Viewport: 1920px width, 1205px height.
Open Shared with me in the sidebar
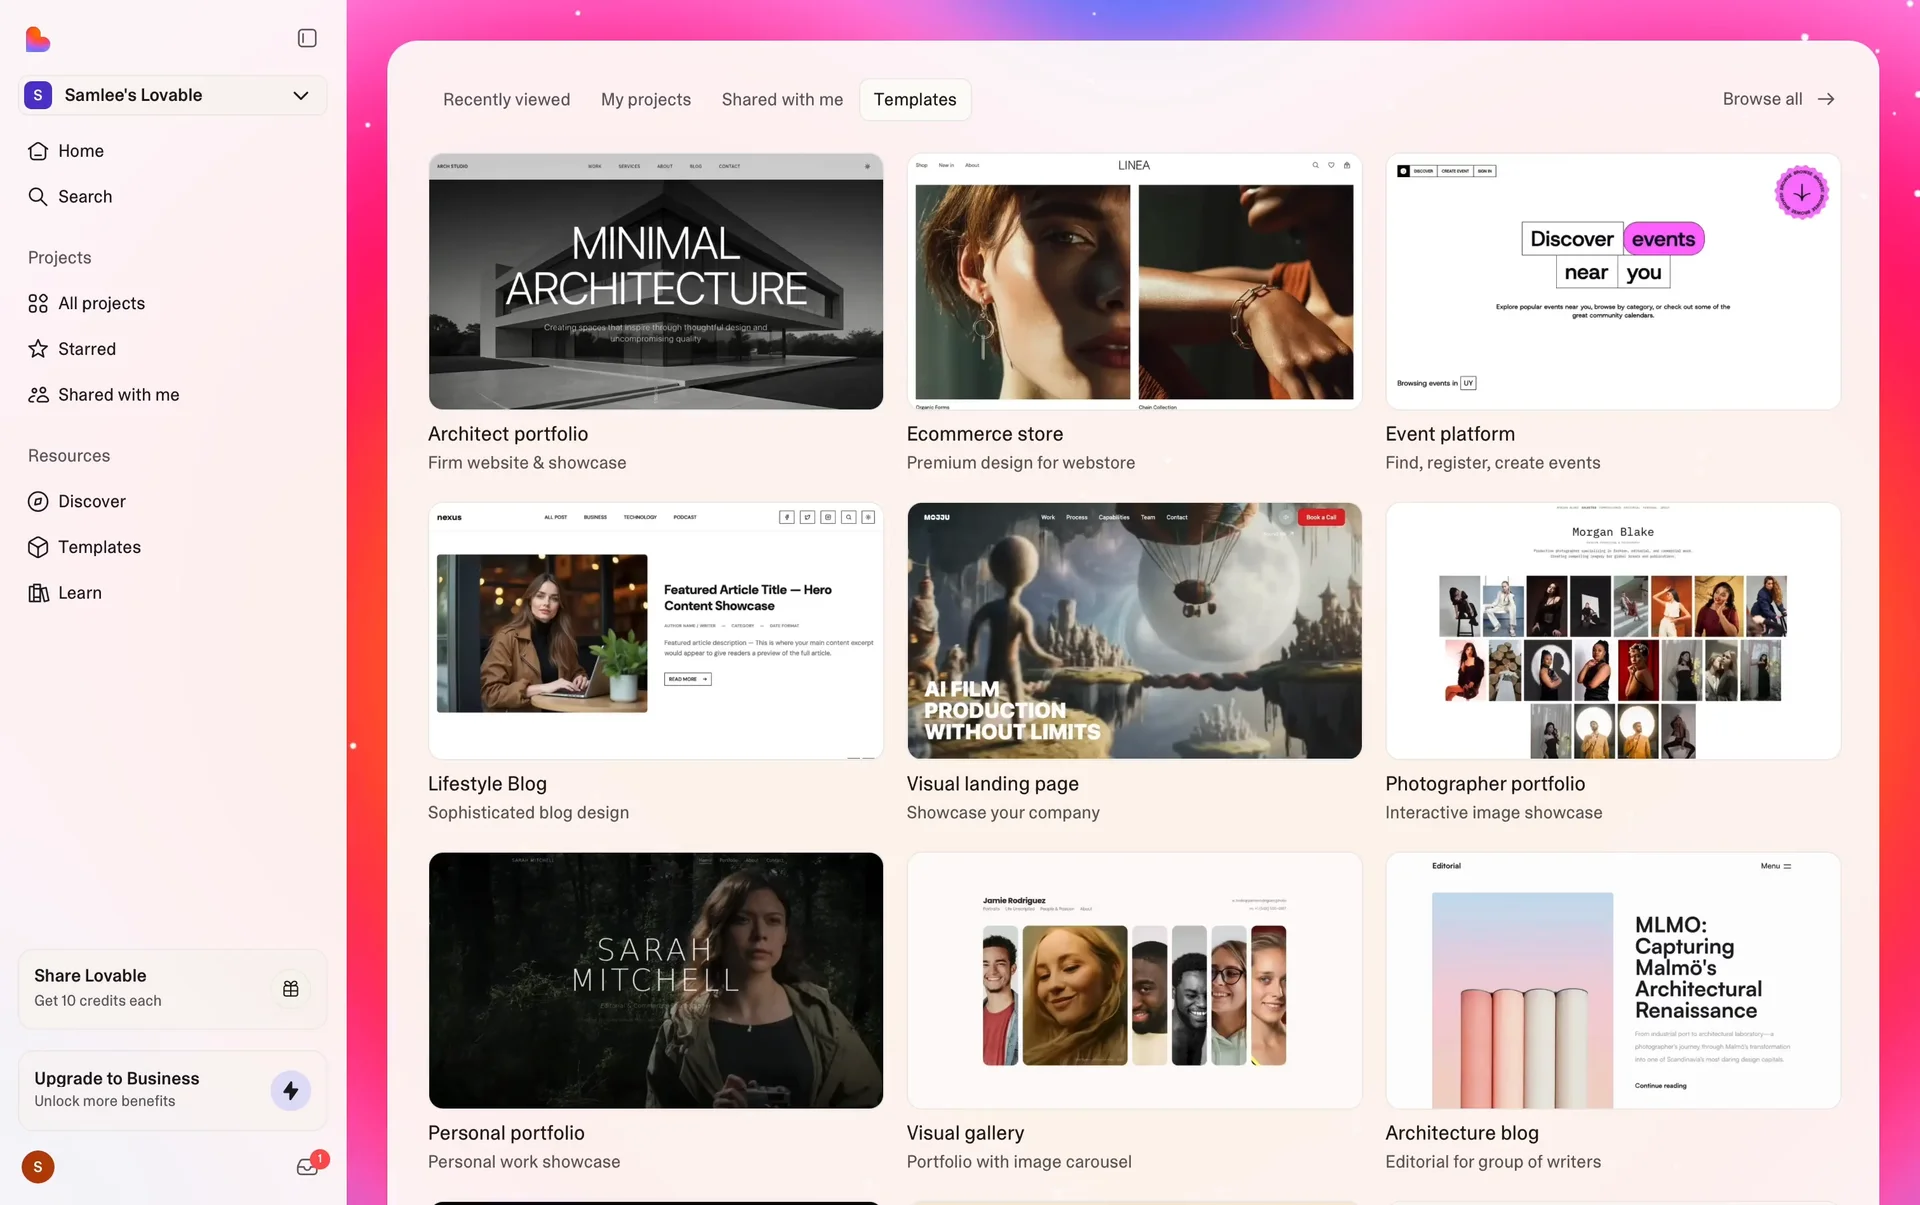tap(118, 395)
